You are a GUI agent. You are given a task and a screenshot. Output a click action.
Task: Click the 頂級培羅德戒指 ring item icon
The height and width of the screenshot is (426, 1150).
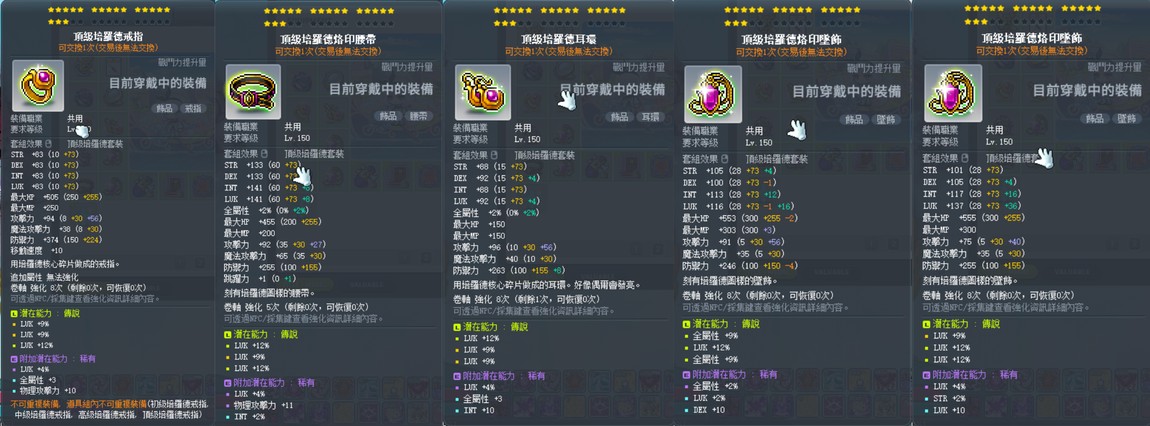(38, 86)
